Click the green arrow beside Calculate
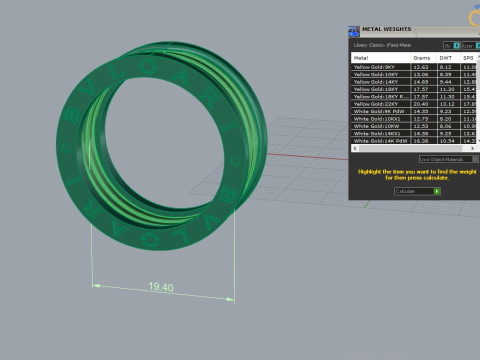 pos(437,191)
